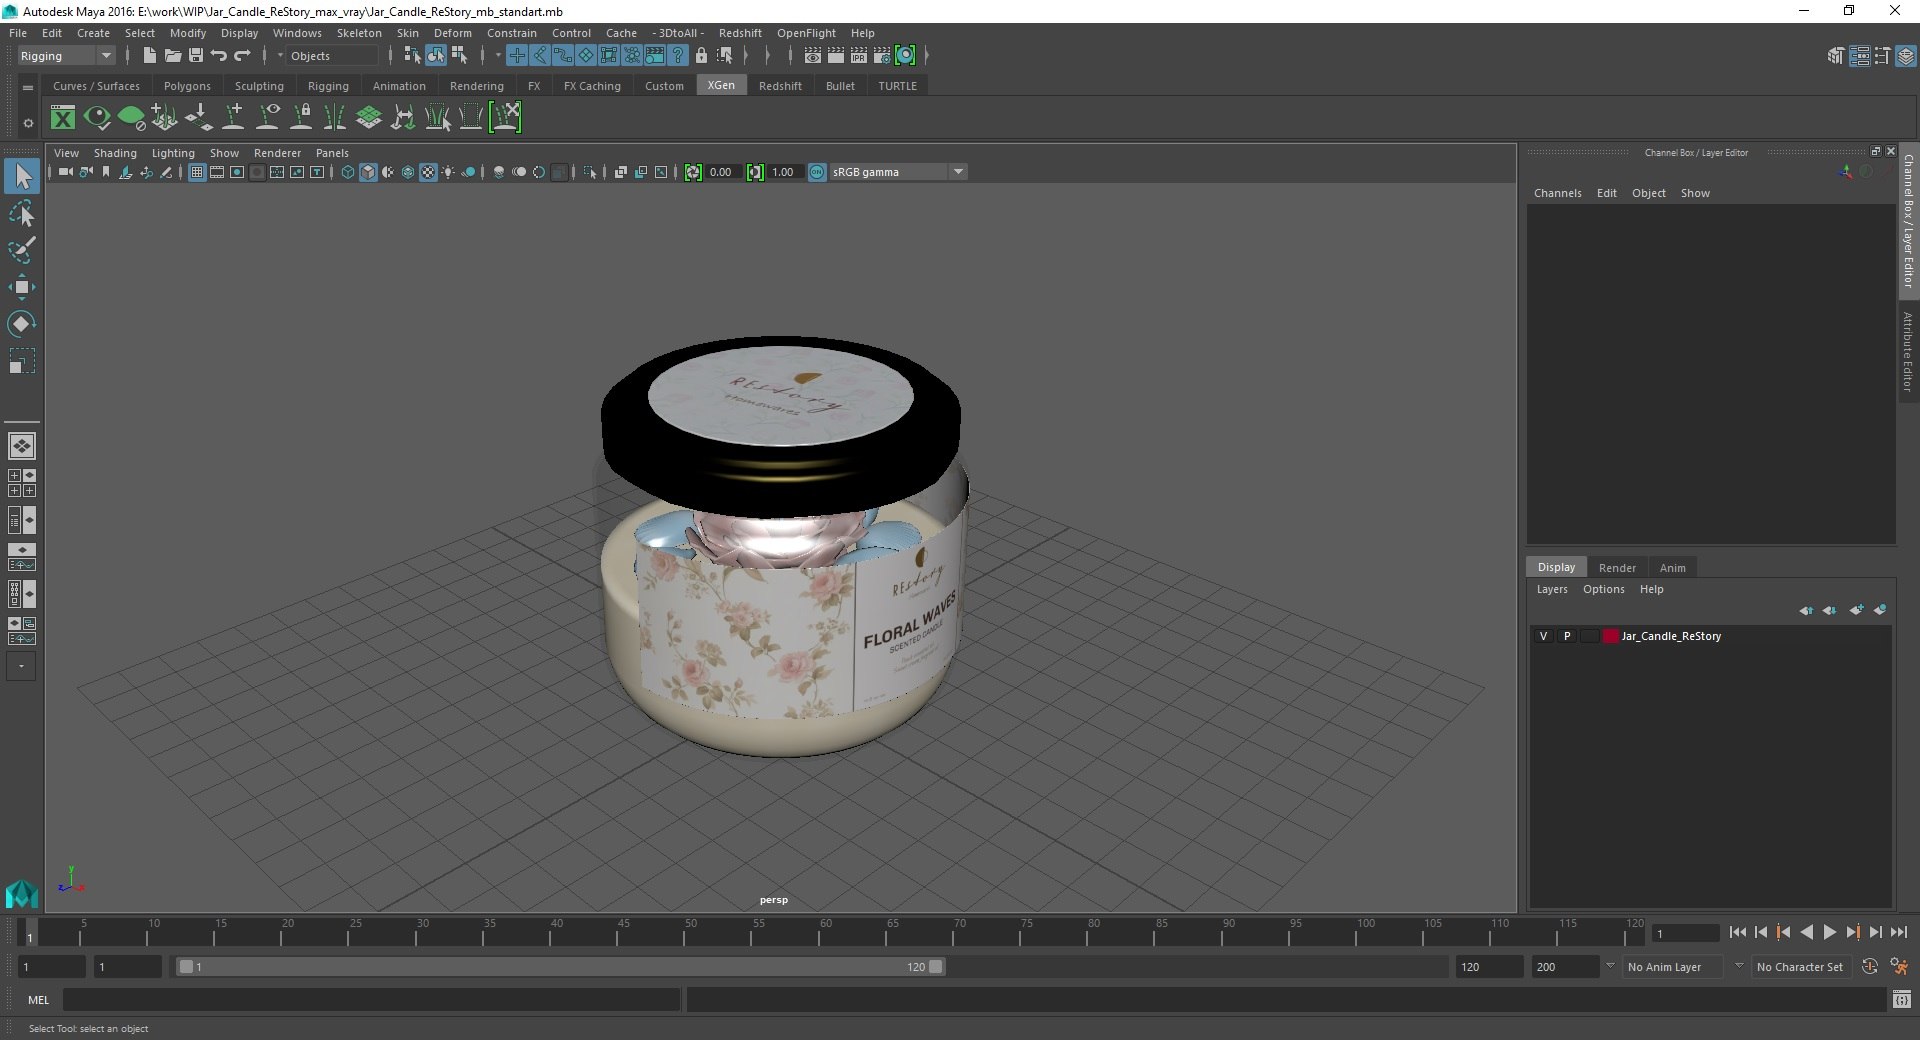Image resolution: width=1920 pixels, height=1040 pixels.
Task: Toggle the viewport grid display
Action: click(197, 172)
